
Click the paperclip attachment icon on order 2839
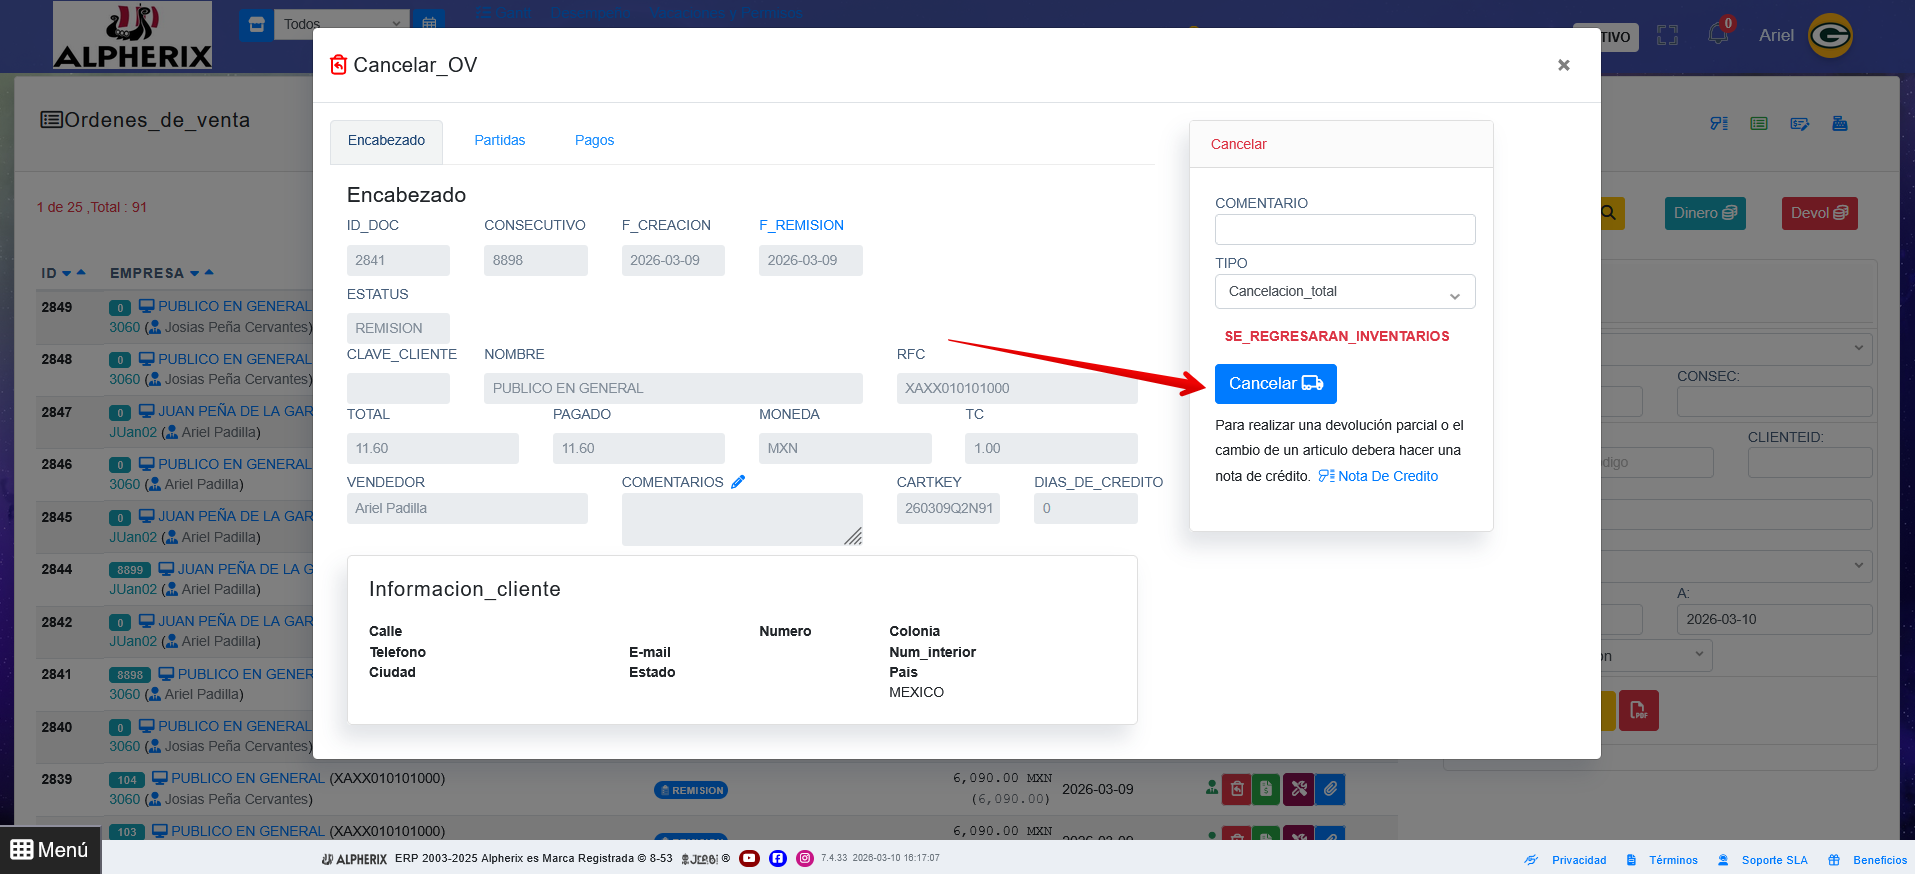[1330, 789]
